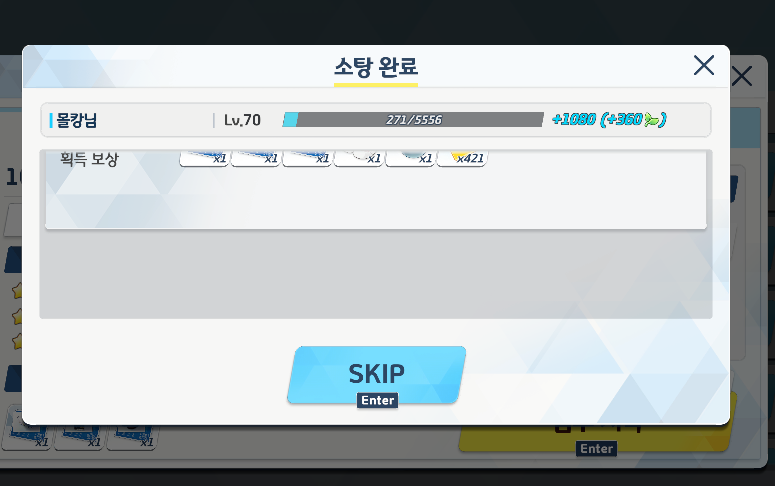The image size is (775, 486).
Task: Click the +1080 EXP gain text
Action: pos(574,119)
